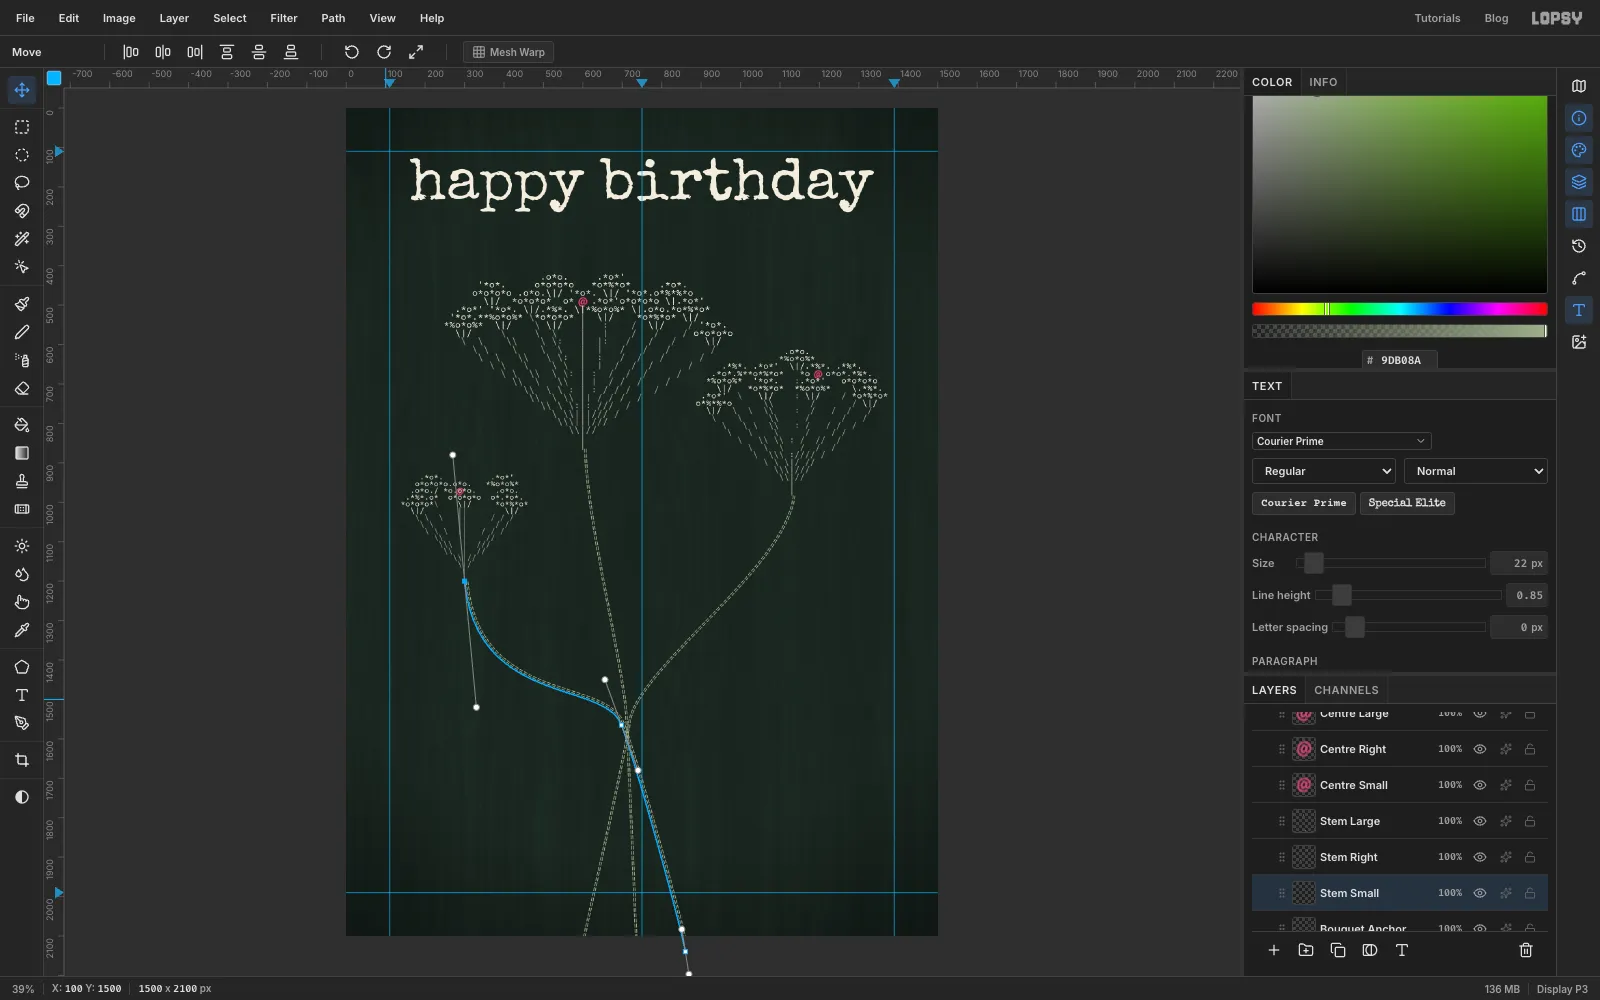Select the Stem Large layer row
Image resolution: width=1600 pixels, height=1000 pixels.
point(1399,821)
